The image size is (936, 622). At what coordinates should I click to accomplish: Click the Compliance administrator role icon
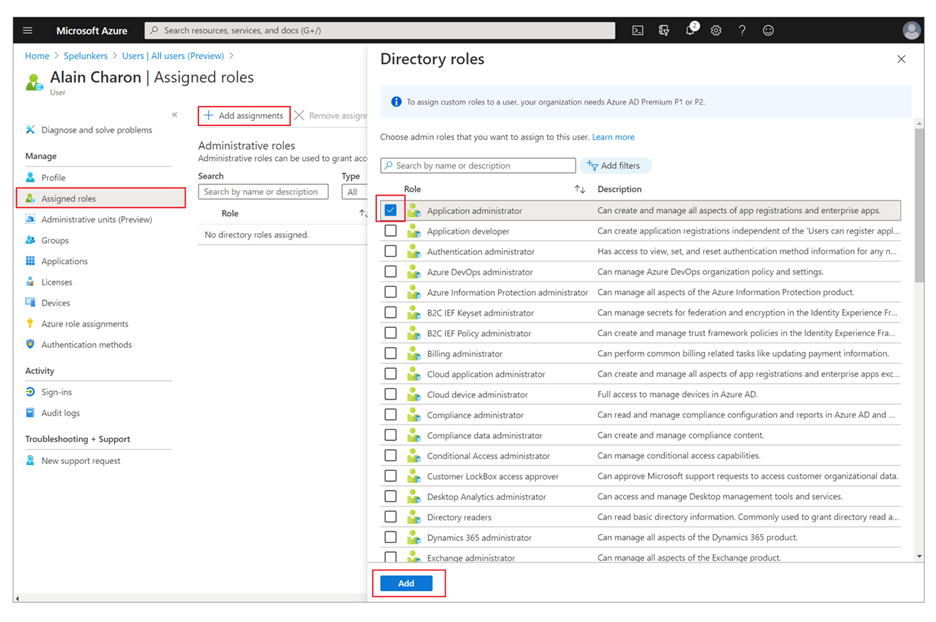[414, 415]
